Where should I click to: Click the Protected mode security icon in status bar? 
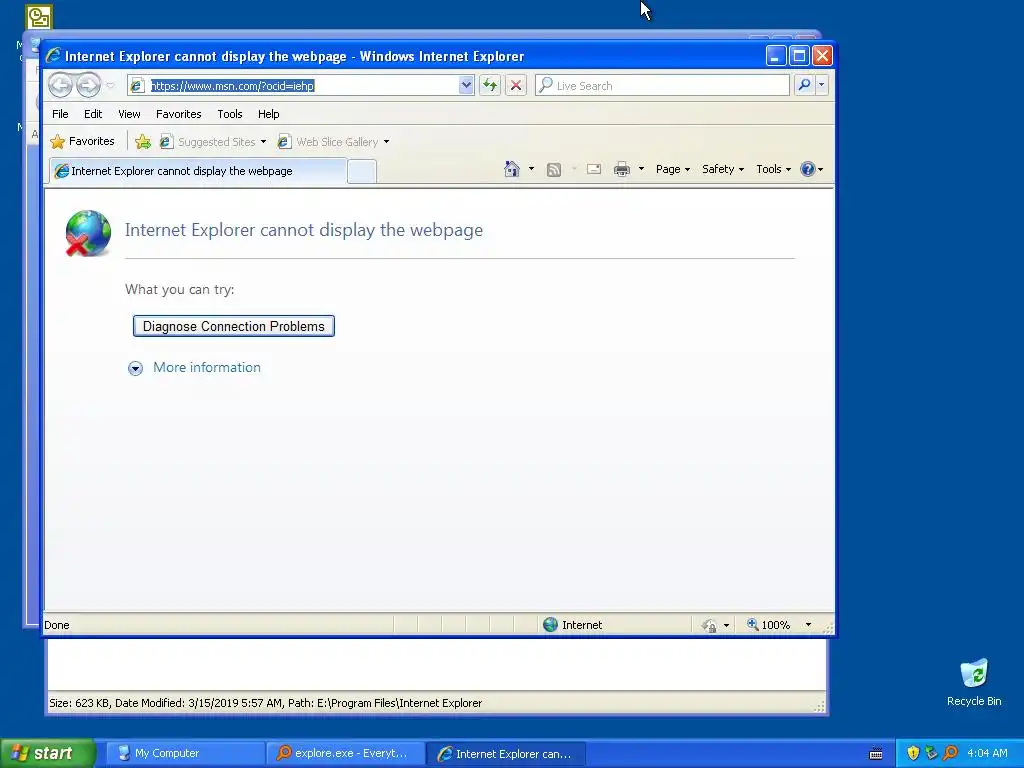click(x=709, y=626)
